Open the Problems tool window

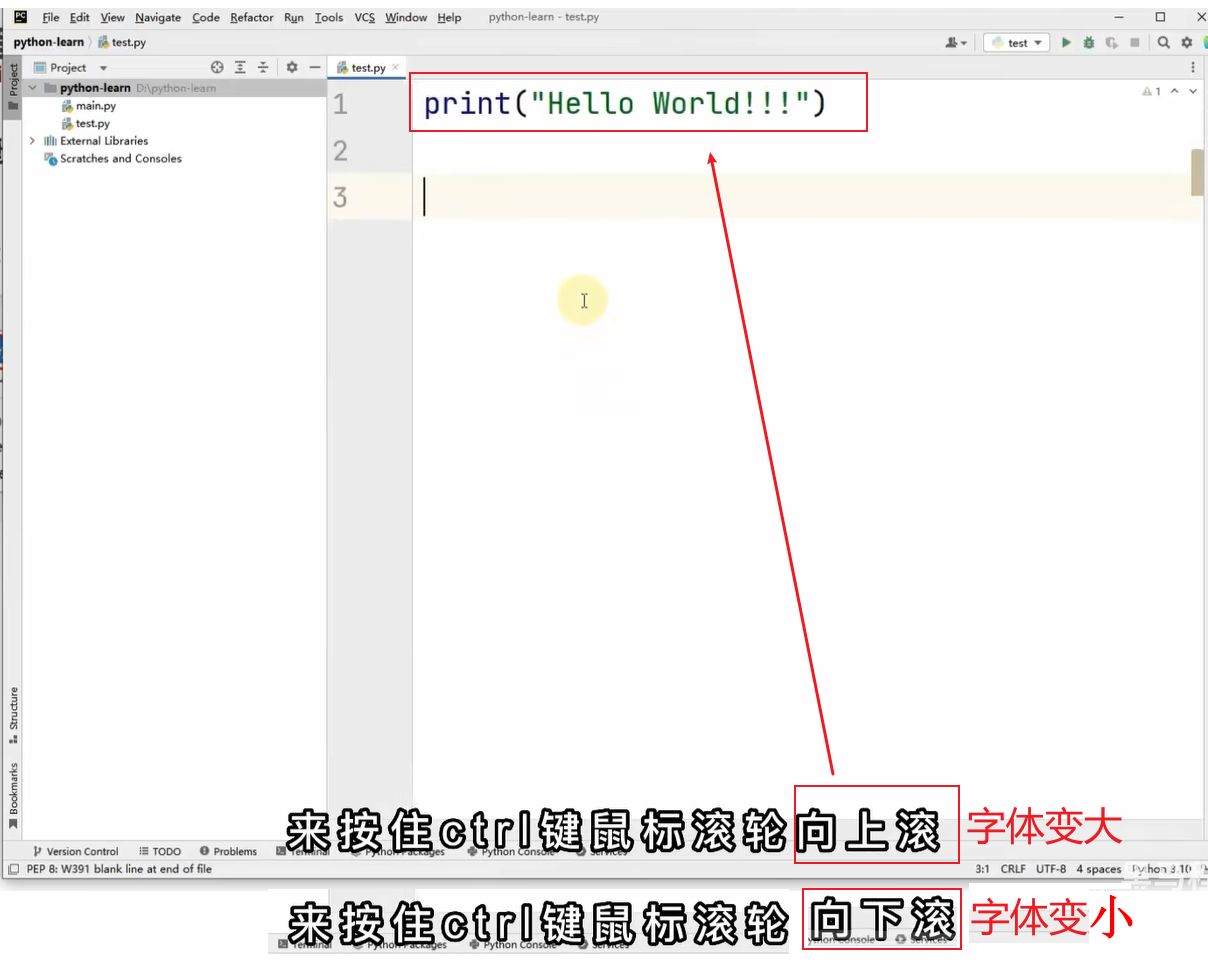[x=228, y=852]
